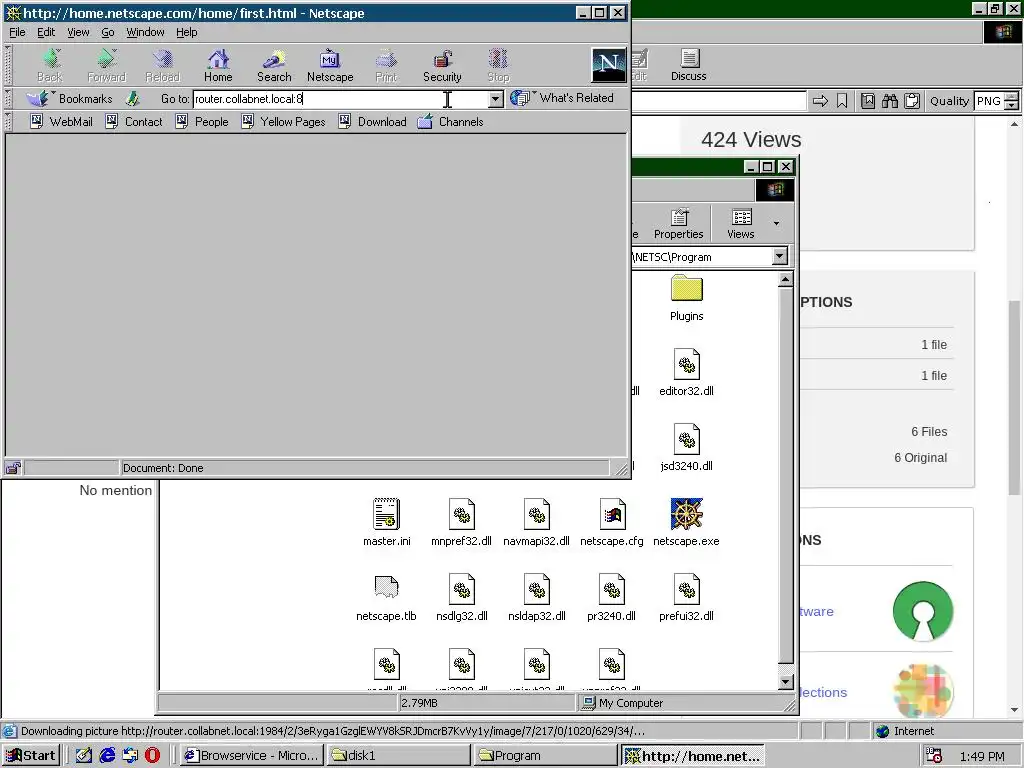Open Browservice taskbar button
This screenshot has width=1024, height=768.
click(x=251, y=755)
